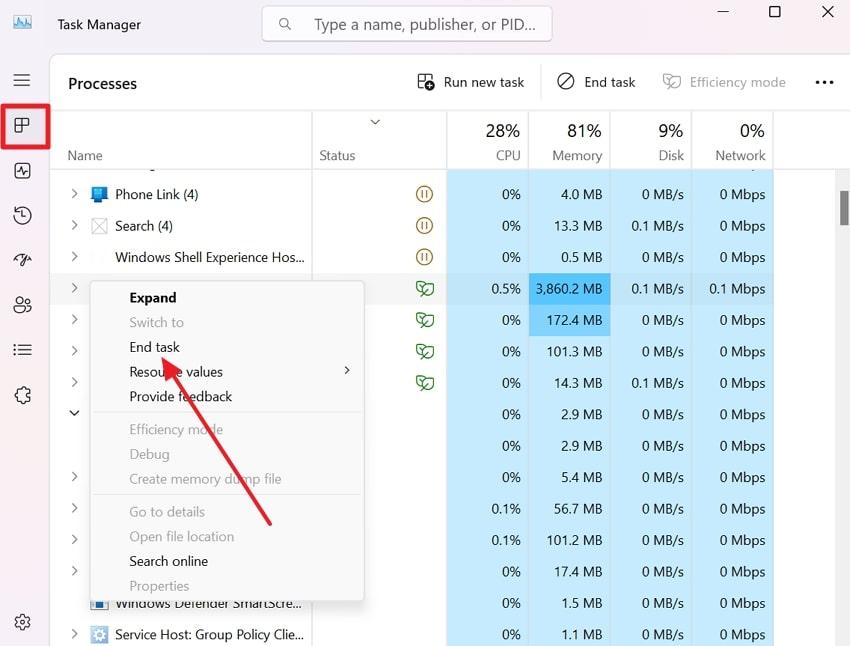Click the process search input field

(406, 23)
